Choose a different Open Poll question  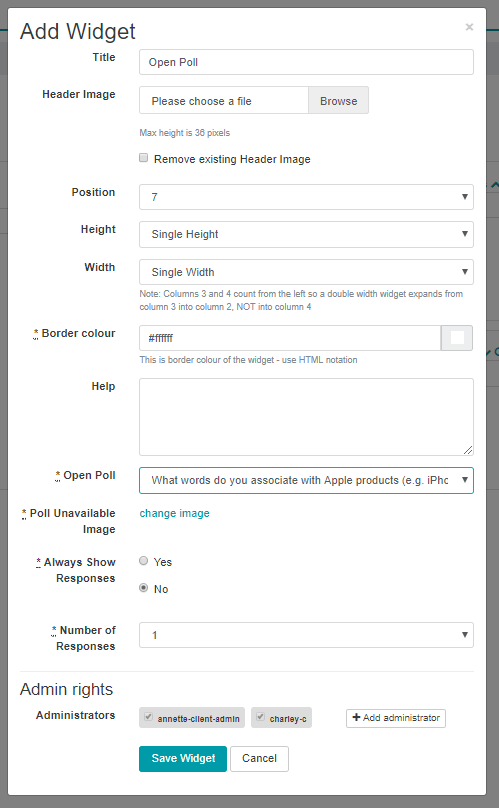tap(306, 480)
